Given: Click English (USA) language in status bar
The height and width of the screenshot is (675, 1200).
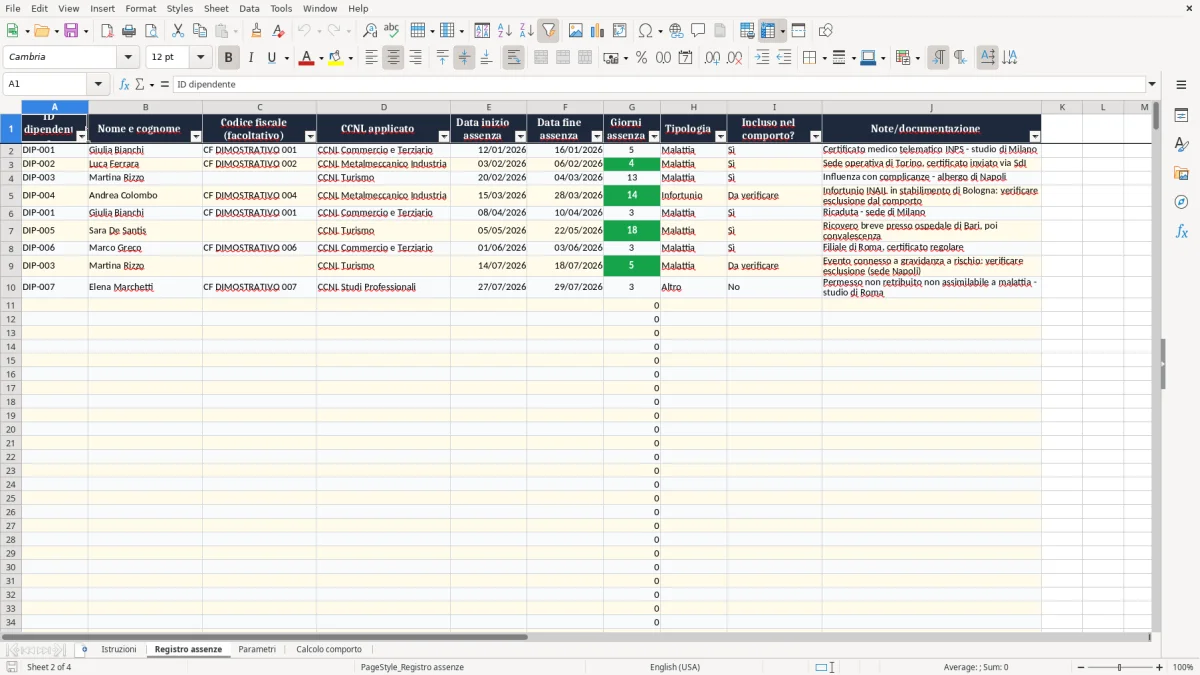Looking at the screenshot, I should [675, 667].
